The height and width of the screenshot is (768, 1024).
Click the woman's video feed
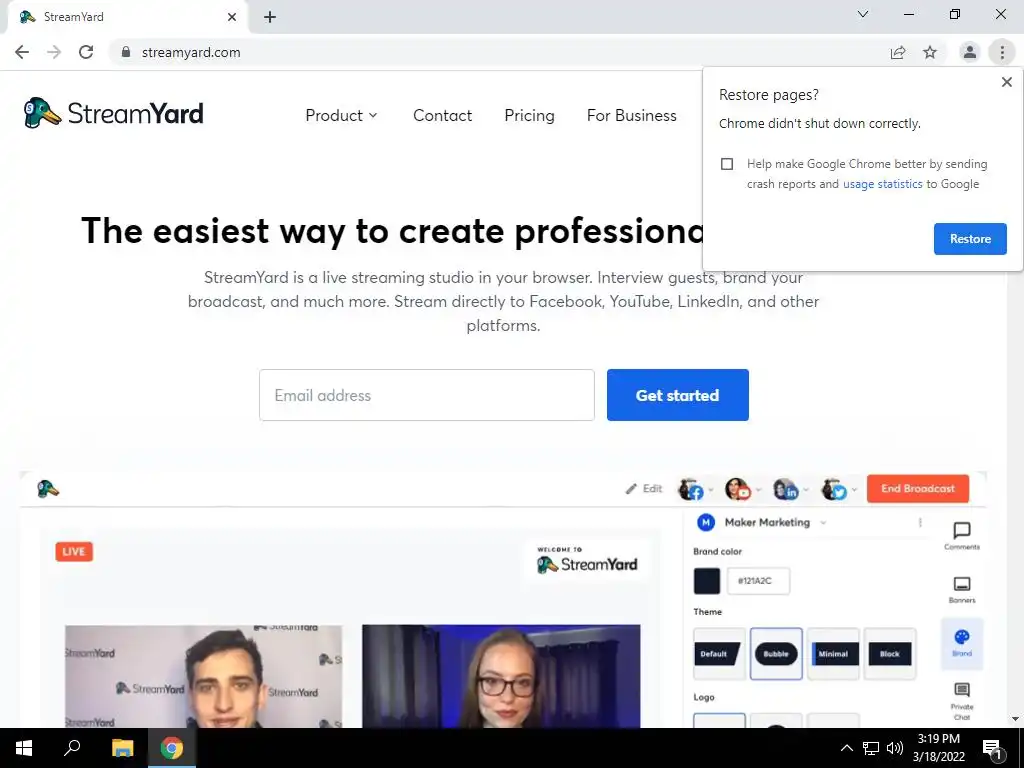pyautogui.click(x=501, y=677)
